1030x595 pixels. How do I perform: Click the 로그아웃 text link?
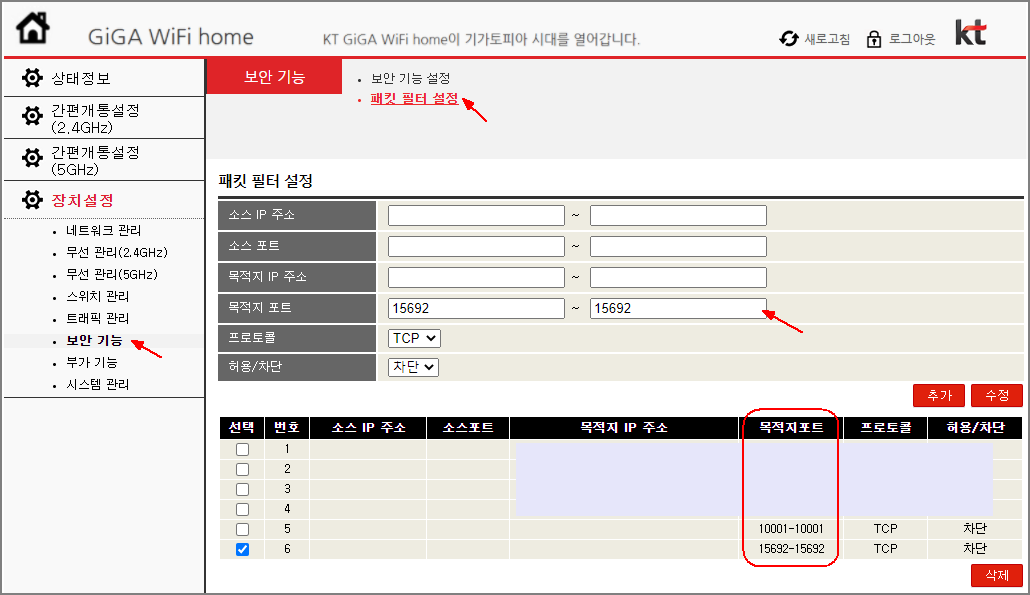pos(912,39)
